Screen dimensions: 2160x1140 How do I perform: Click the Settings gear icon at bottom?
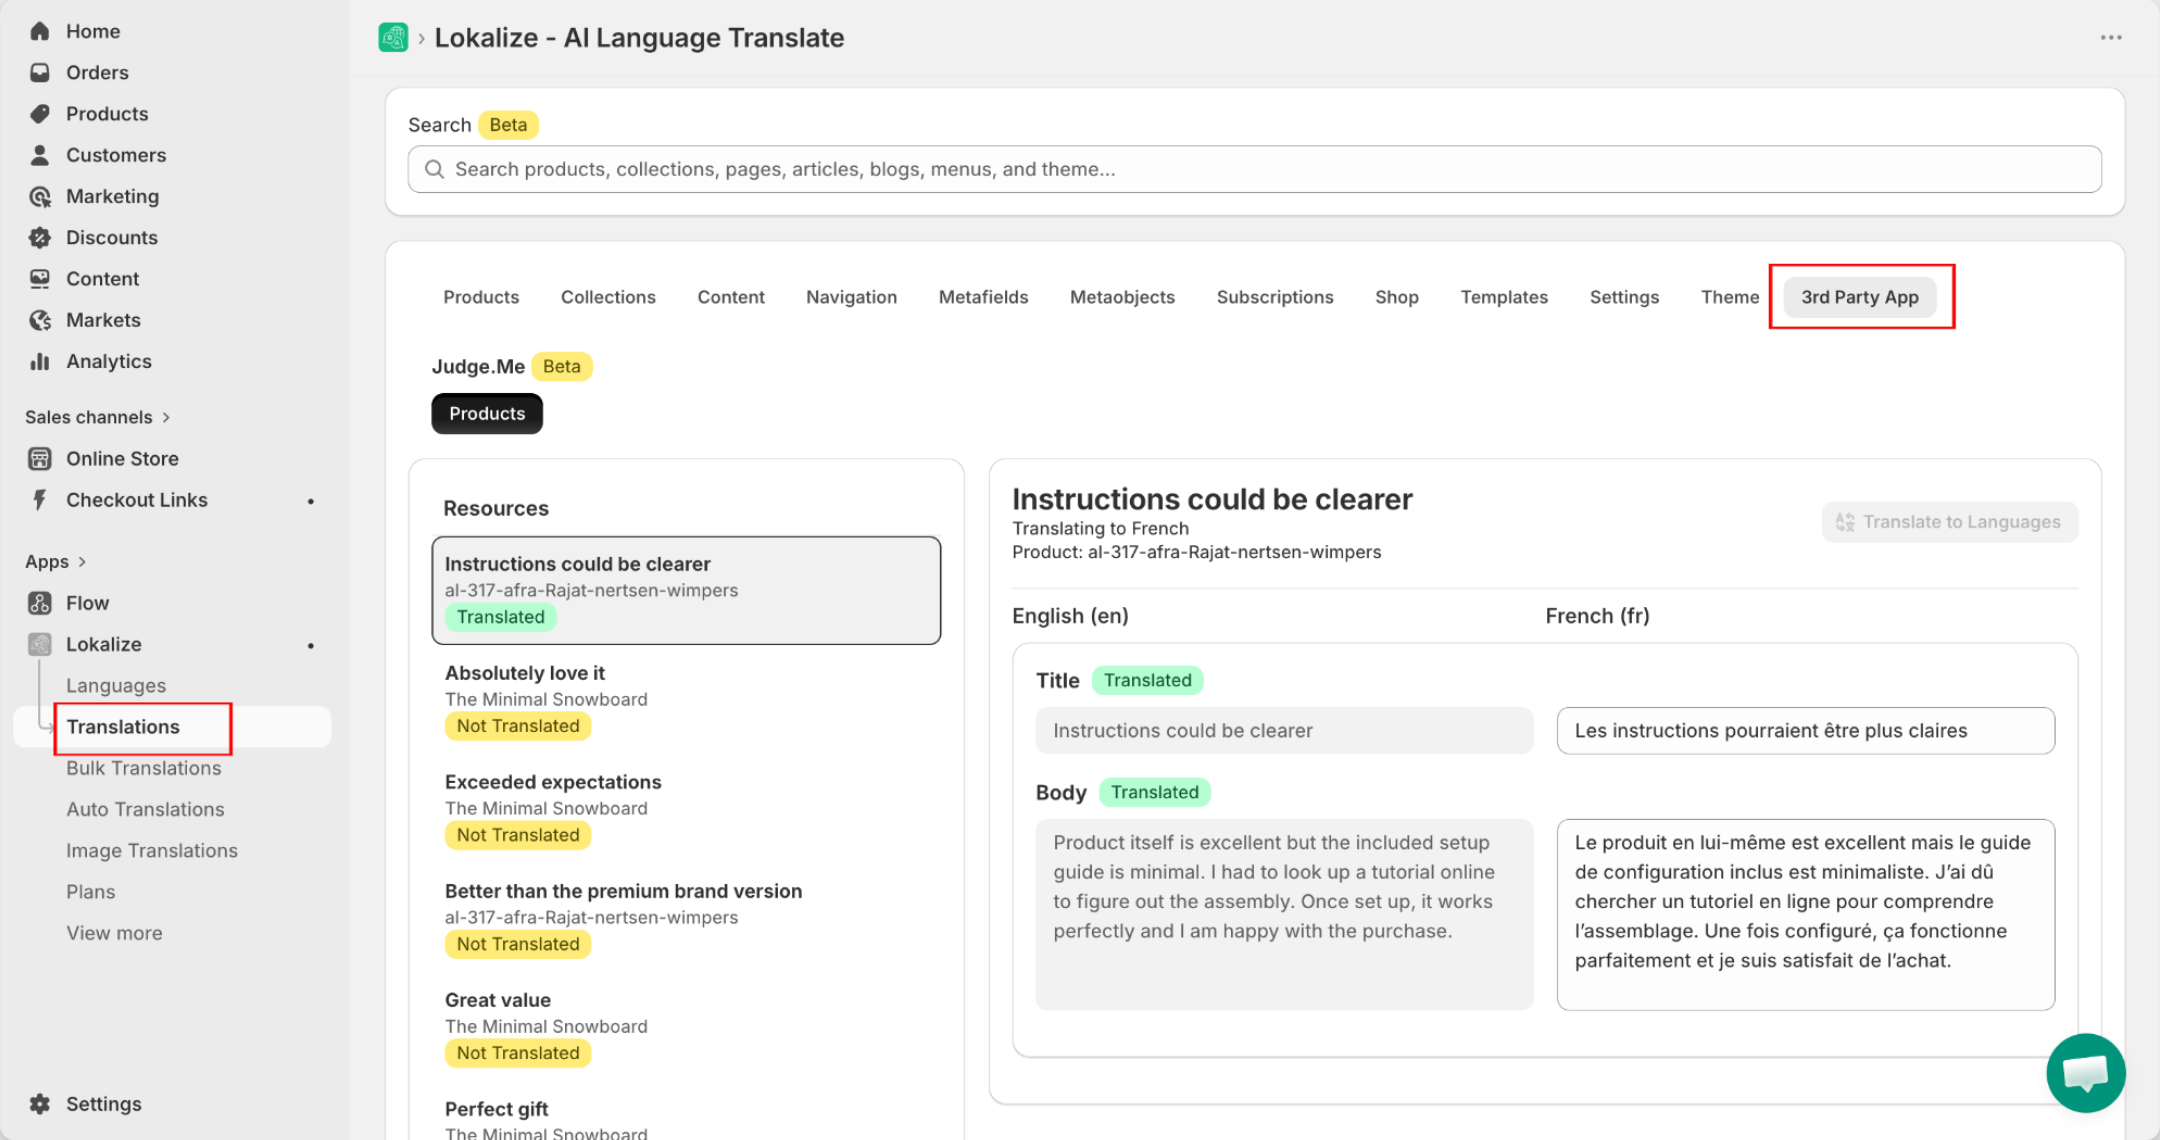pyautogui.click(x=40, y=1104)
